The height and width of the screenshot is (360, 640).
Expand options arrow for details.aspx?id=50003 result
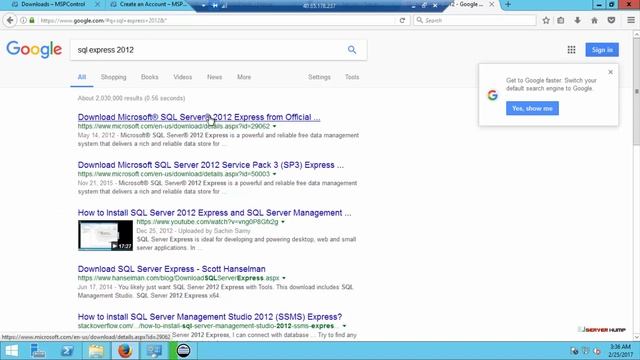point(274,174)
